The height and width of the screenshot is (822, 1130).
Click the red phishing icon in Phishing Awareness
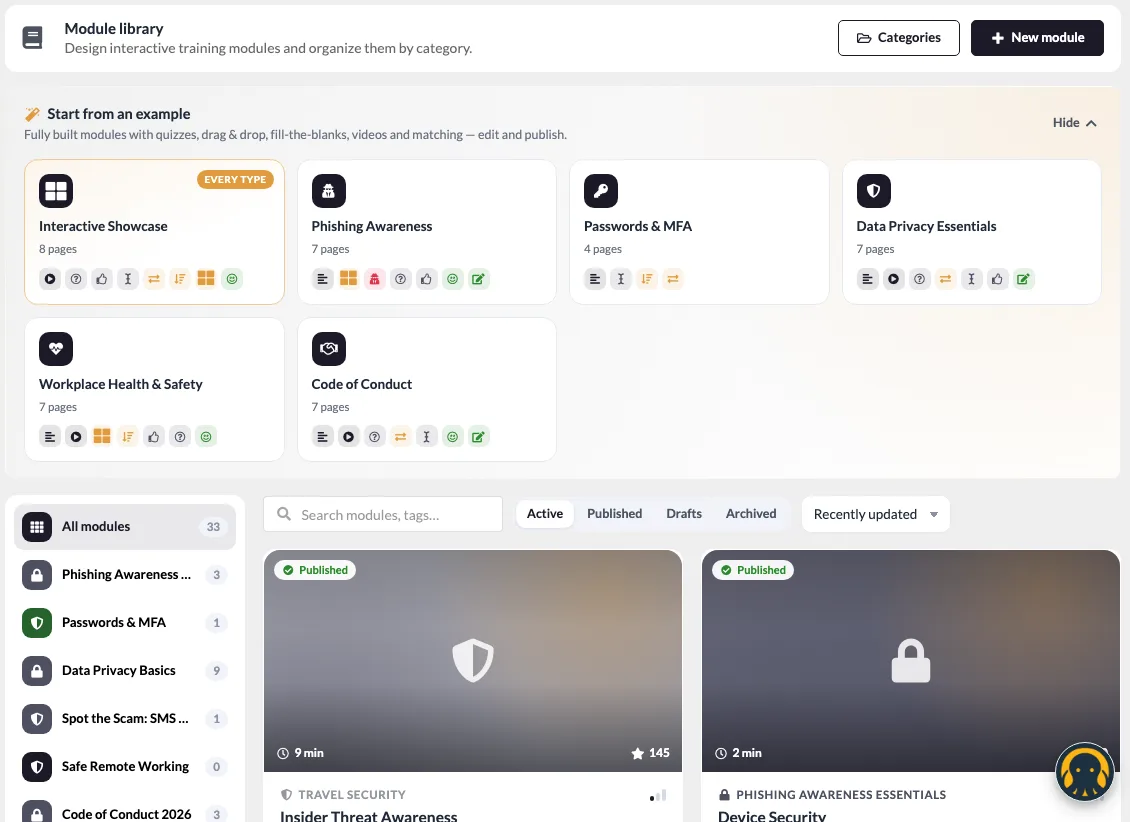(x=375, y=279)
